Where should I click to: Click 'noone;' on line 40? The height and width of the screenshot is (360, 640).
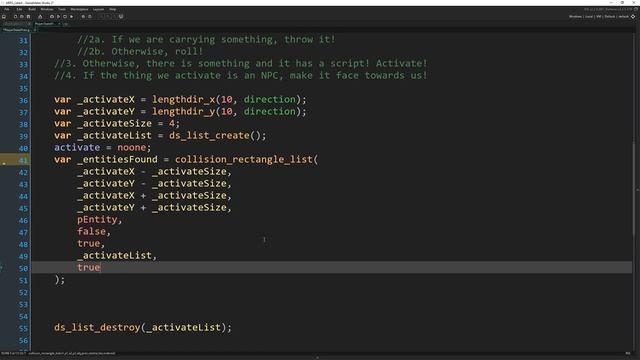[x=134, y=147]
